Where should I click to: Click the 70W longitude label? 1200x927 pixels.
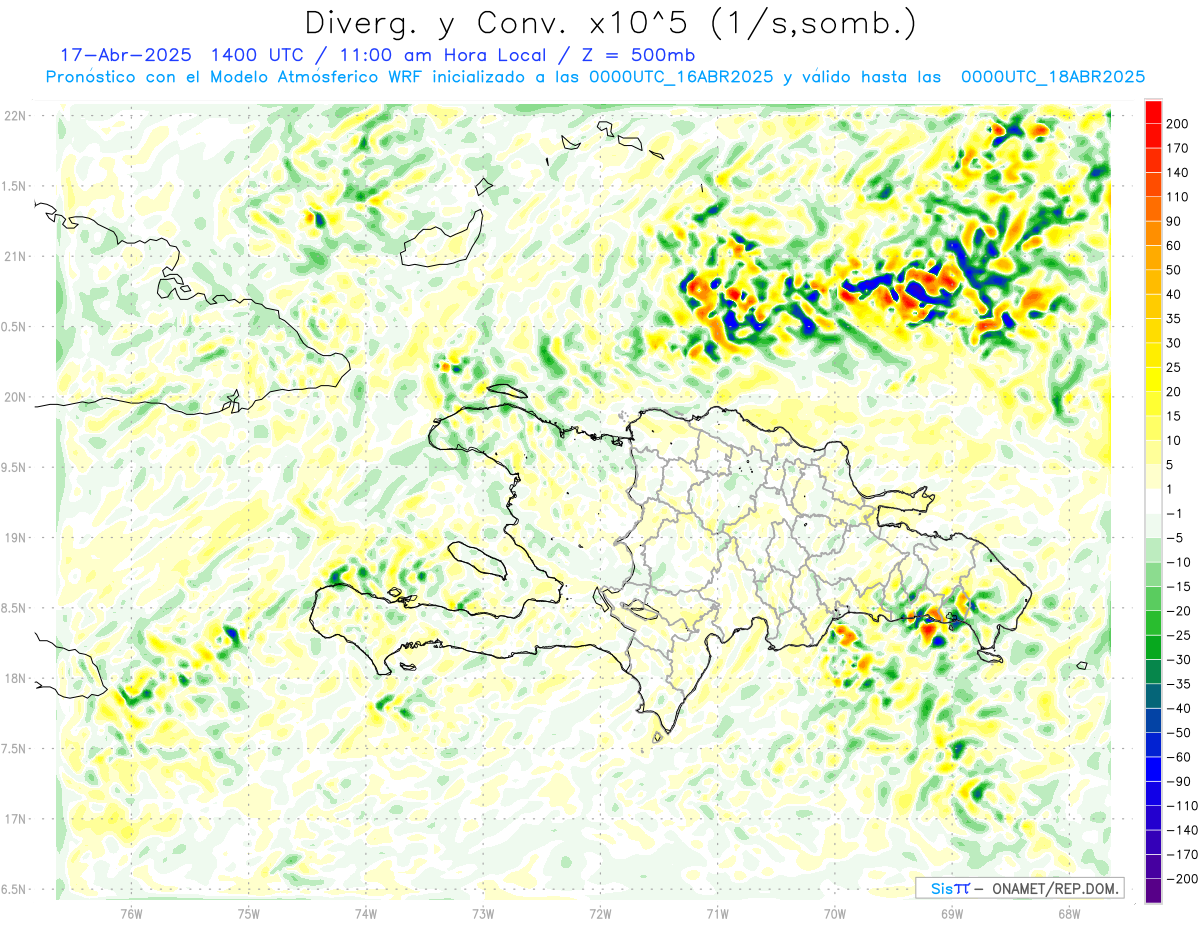834,913
